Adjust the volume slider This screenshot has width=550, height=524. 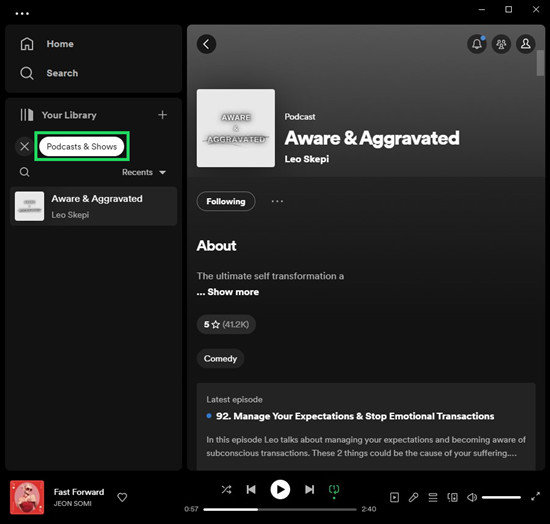click(x=501, y=497)
